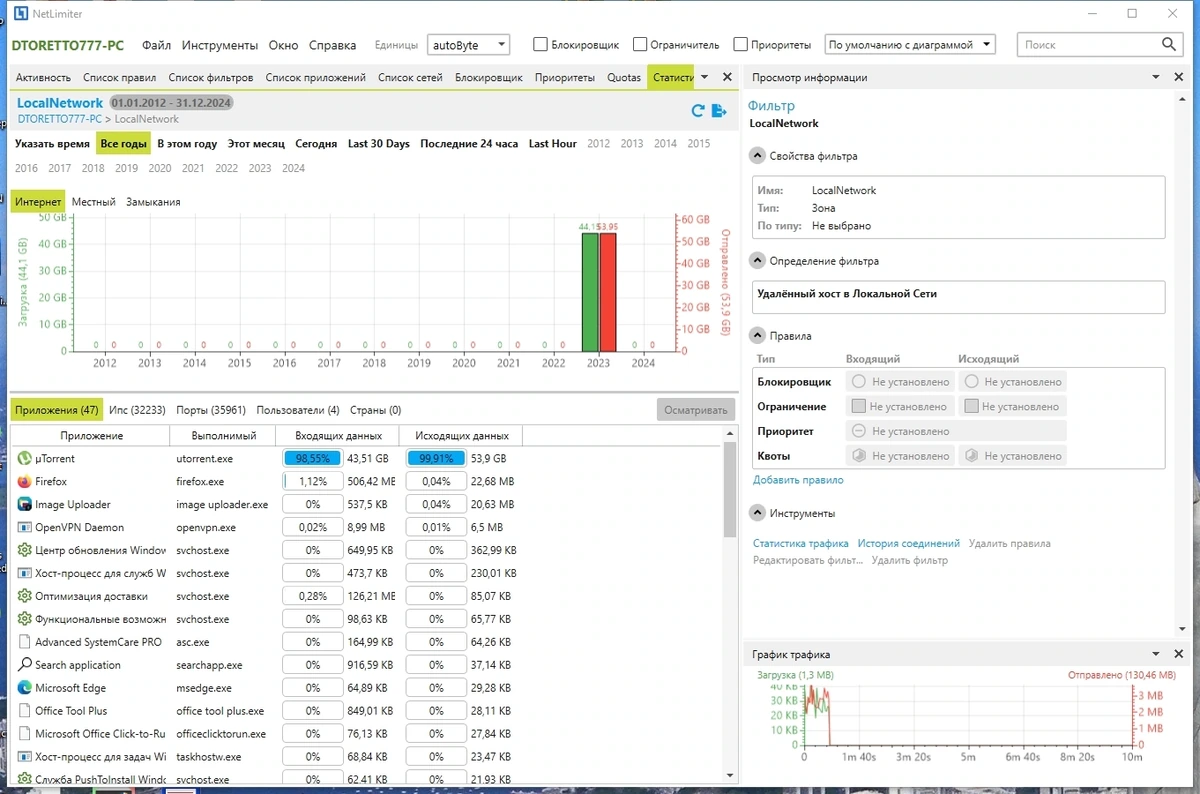1200x794 pixels.
Task: Open the Инструменты menu
Action: tap(220, 45)
